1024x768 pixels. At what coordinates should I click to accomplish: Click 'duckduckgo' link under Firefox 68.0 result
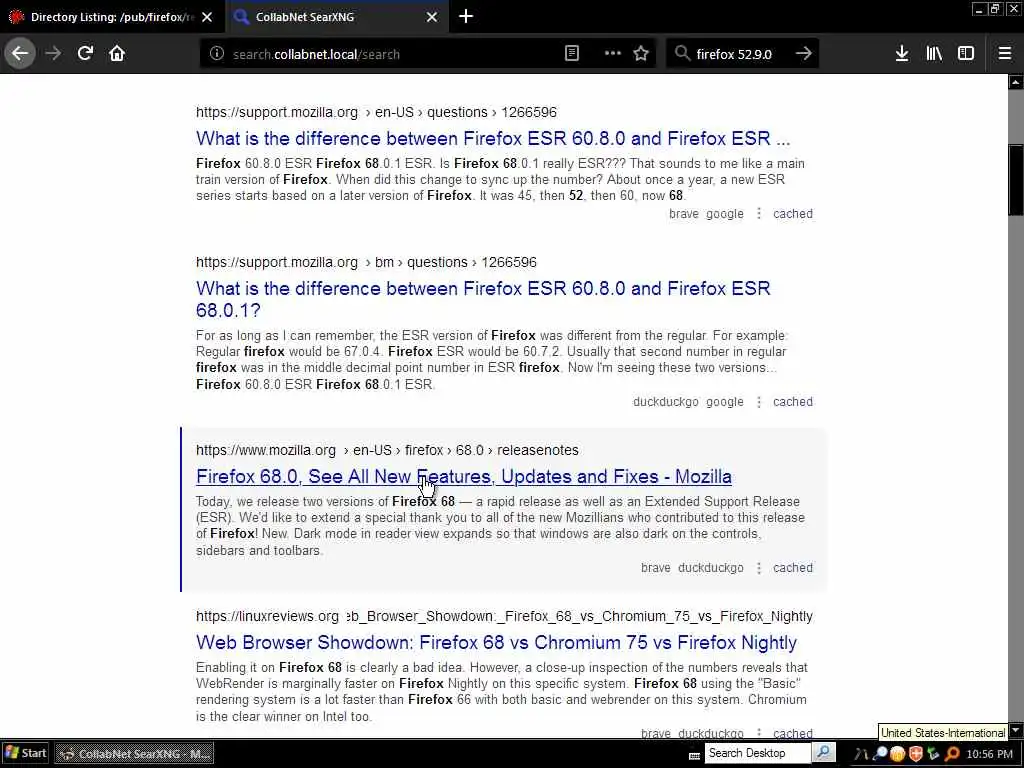(711, 568)
